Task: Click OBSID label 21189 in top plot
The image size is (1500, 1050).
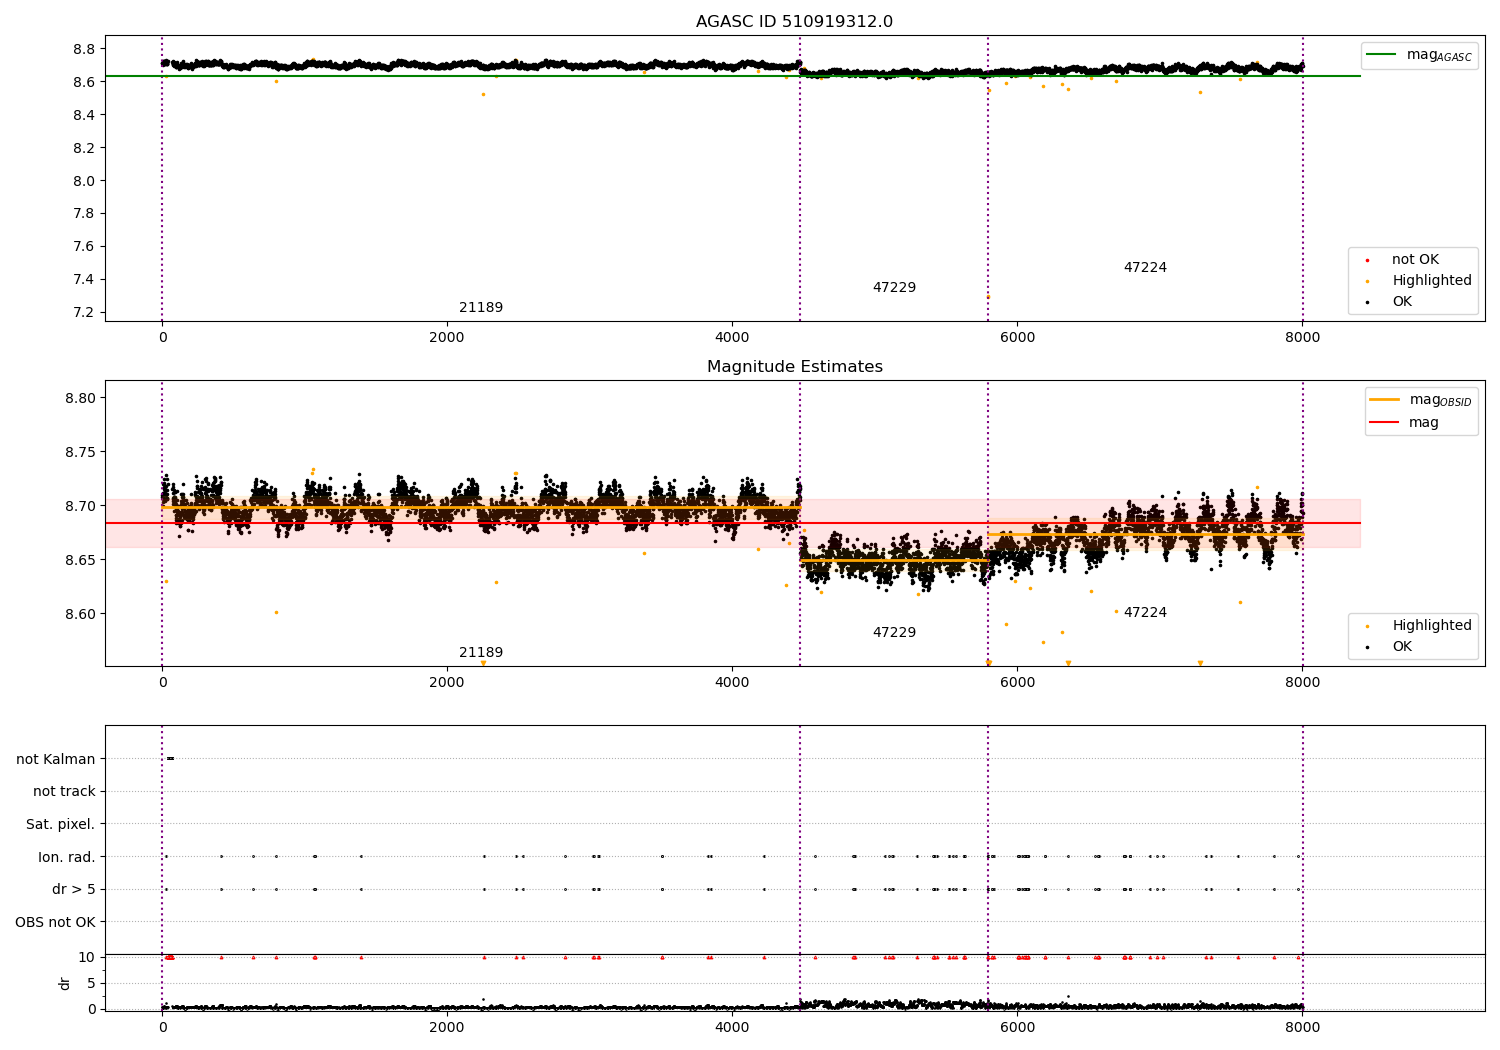Action: coord(481,308)
